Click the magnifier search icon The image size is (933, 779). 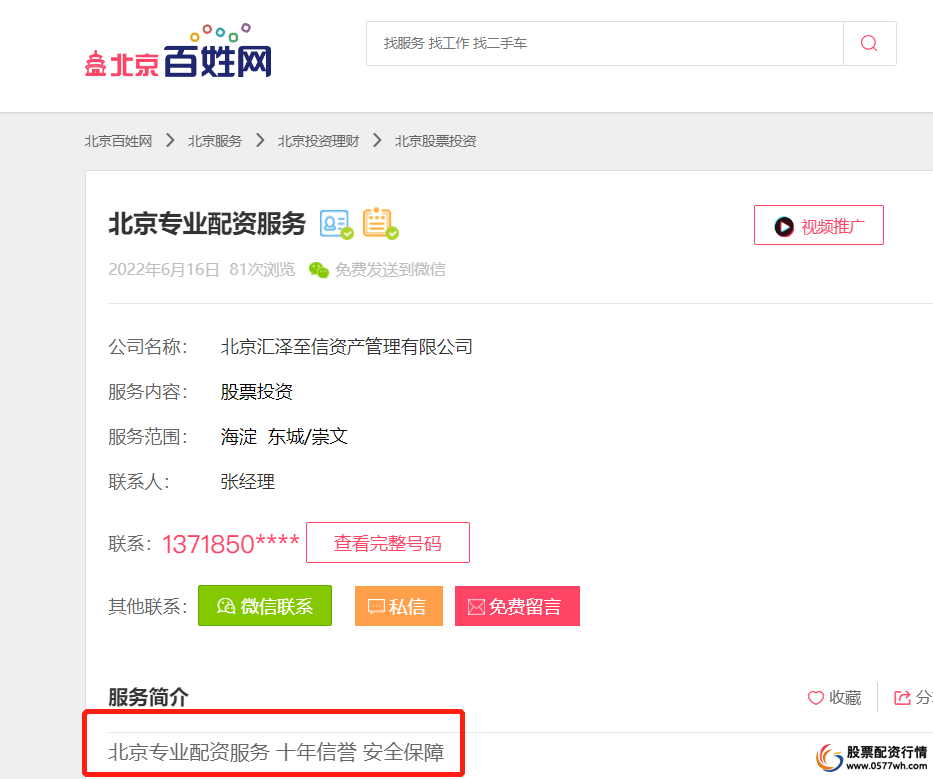coord(869,43)
